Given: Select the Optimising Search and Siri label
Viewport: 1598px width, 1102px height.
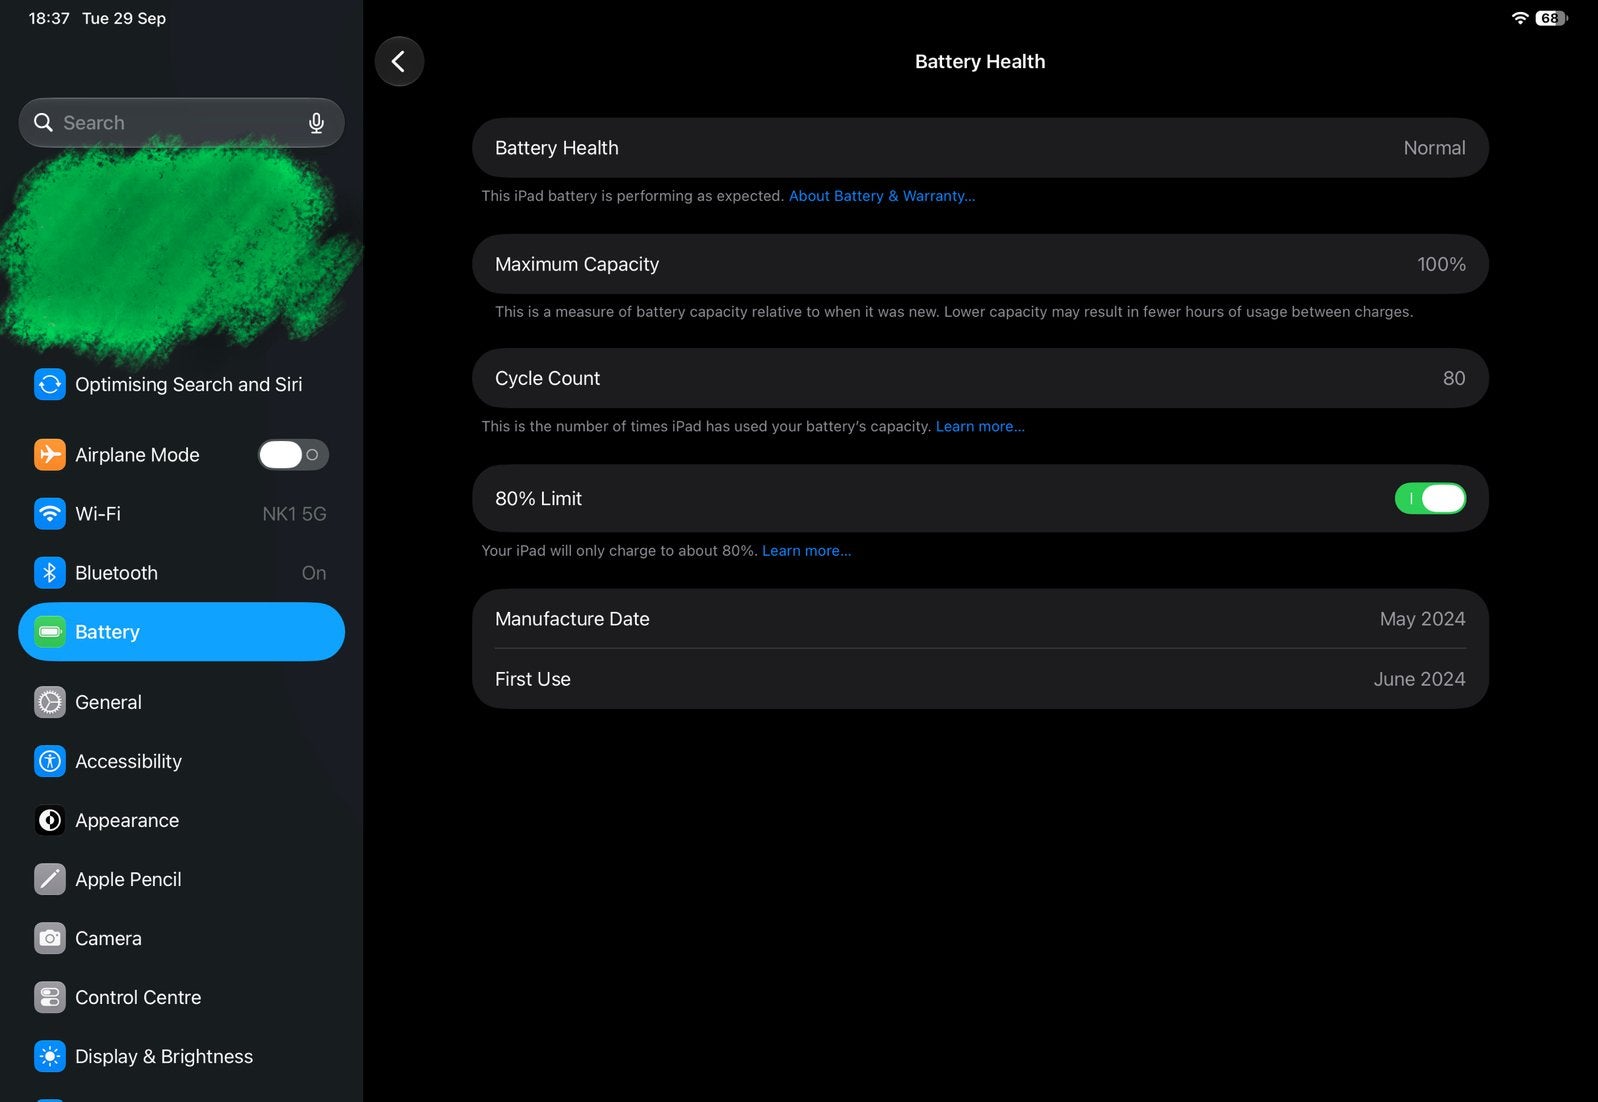Looking at the screenshot, I should point(189,384).
